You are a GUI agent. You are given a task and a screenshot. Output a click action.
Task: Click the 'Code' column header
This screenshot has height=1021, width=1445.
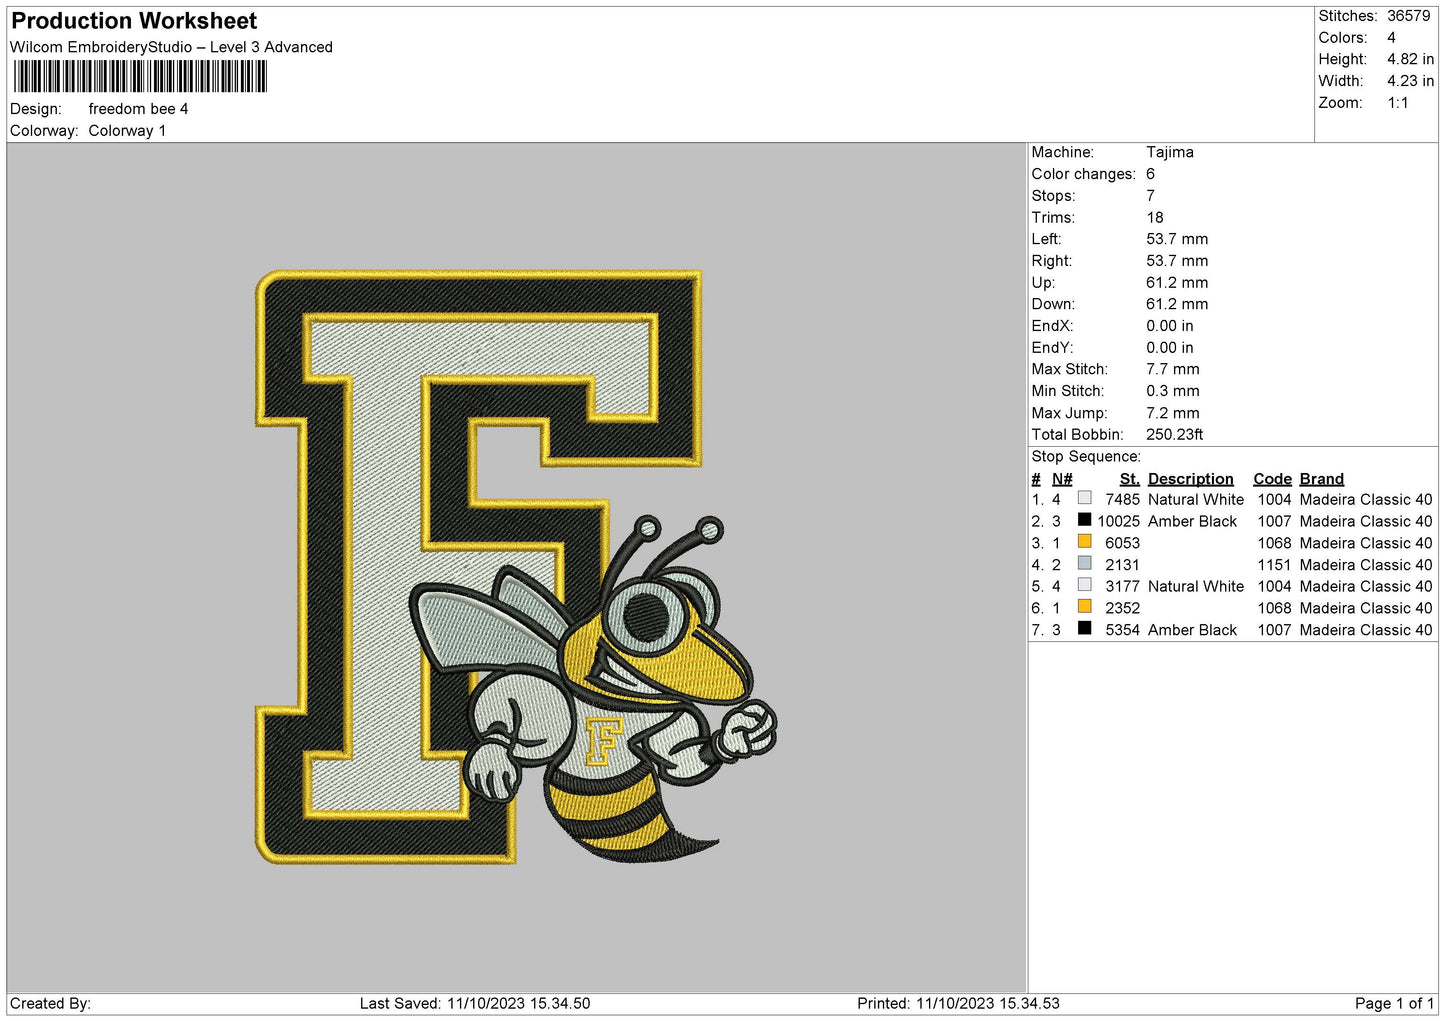(x=1272, y=479)
